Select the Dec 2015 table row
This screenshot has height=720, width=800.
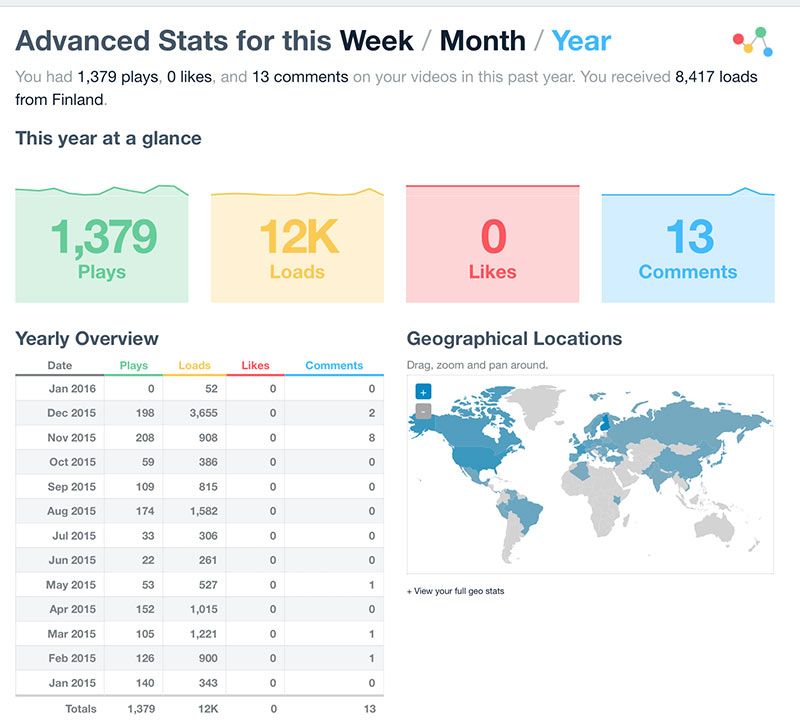click(x=200, y=412)
